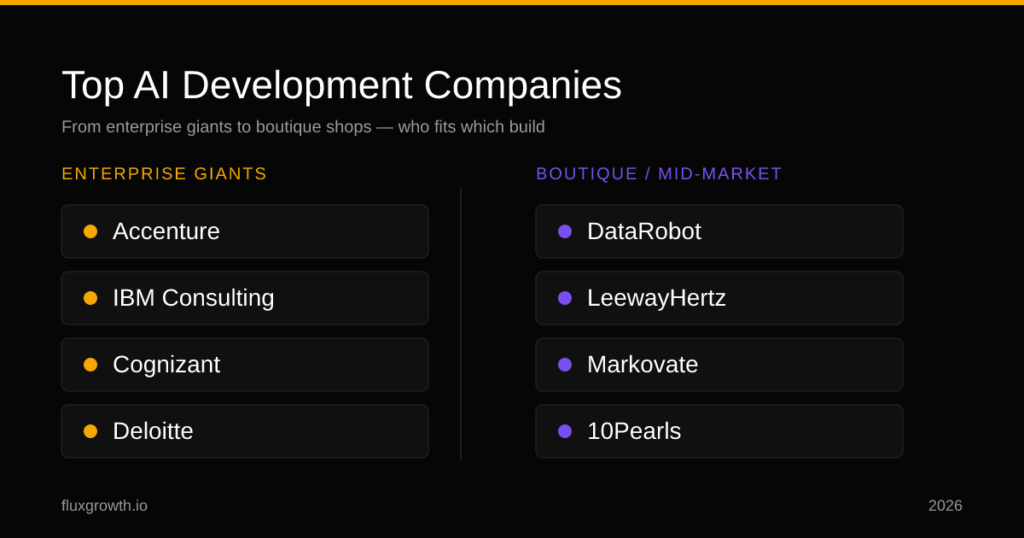Click the orange bullet beside Cognizant
This screenshot has height=538, width=1024.
point(91,364)
